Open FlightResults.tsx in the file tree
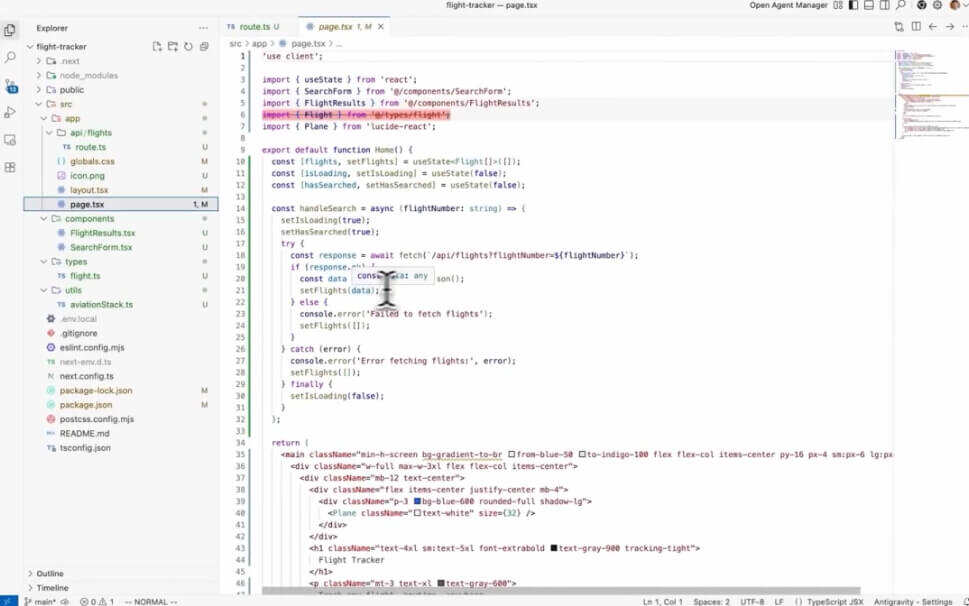 pos(102,233)
